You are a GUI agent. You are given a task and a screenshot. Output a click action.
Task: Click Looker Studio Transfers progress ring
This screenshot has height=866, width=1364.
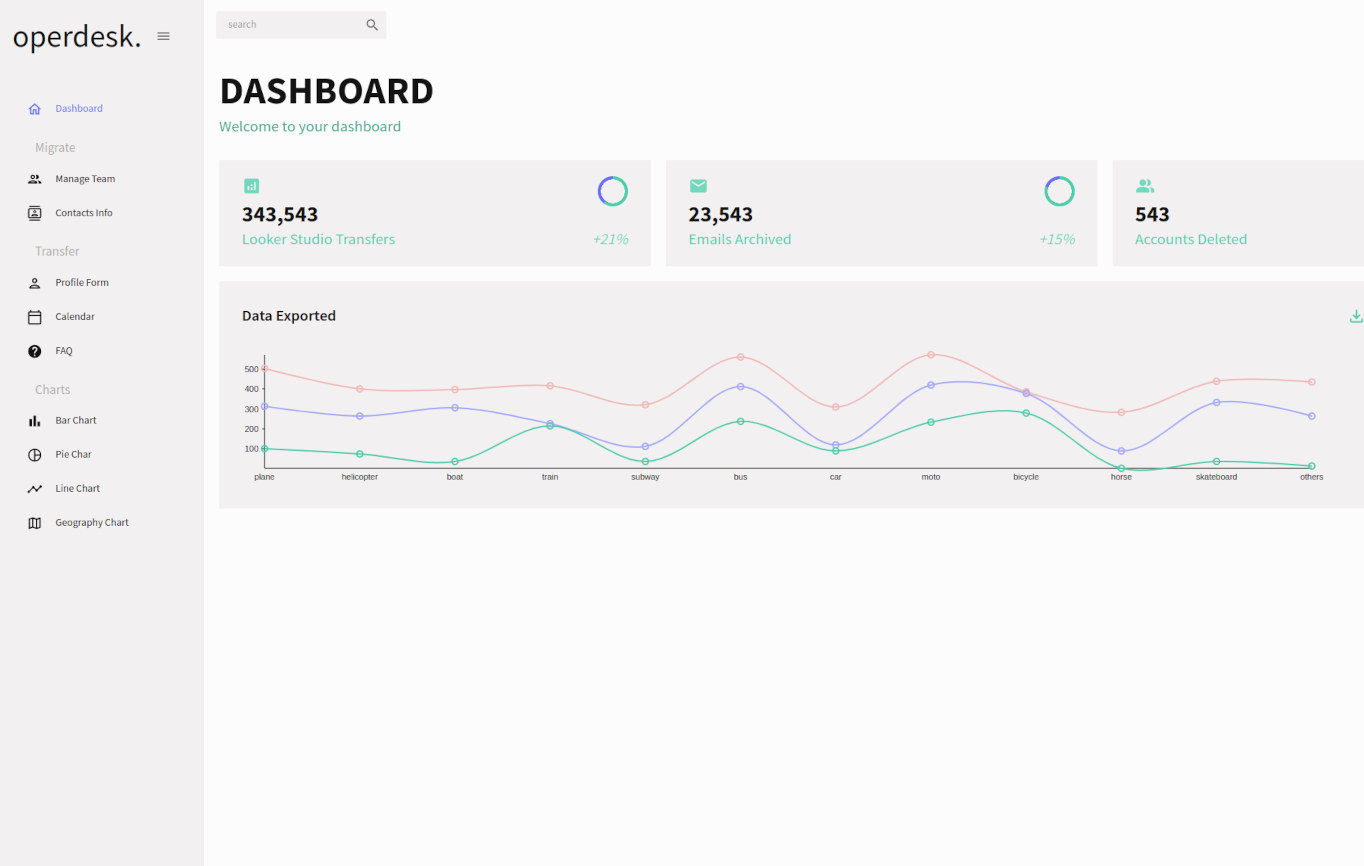(613, 191)
